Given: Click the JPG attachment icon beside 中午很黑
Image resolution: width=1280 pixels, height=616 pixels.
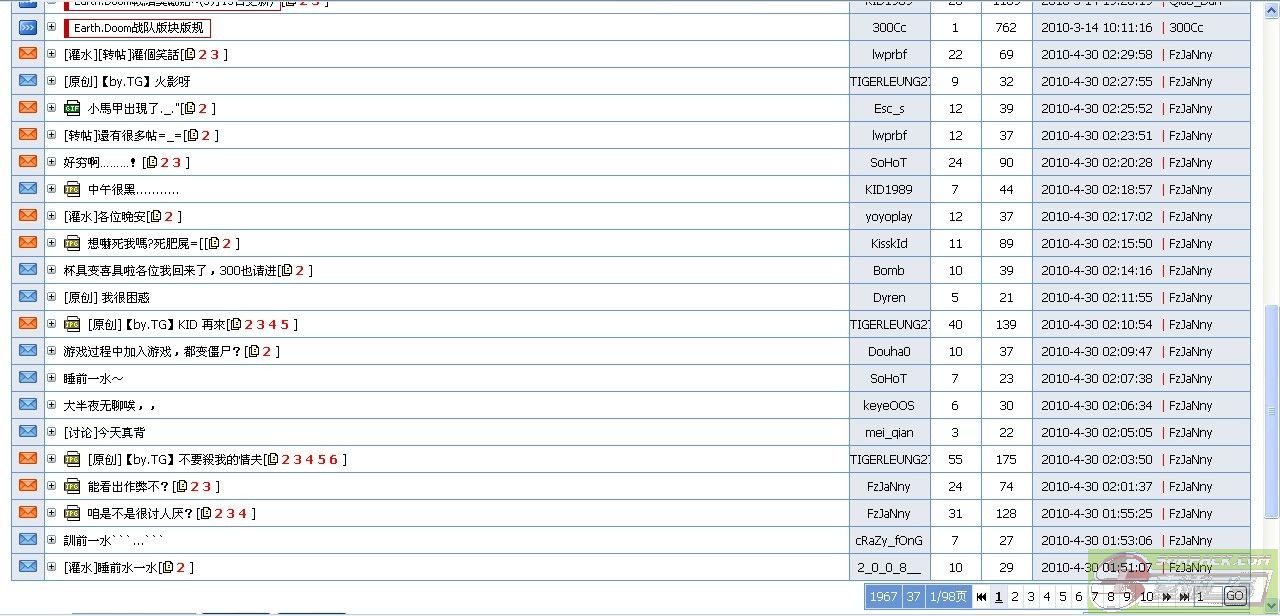Looking at the screenshot, I should pyautogui.click(x=72, y=189).
